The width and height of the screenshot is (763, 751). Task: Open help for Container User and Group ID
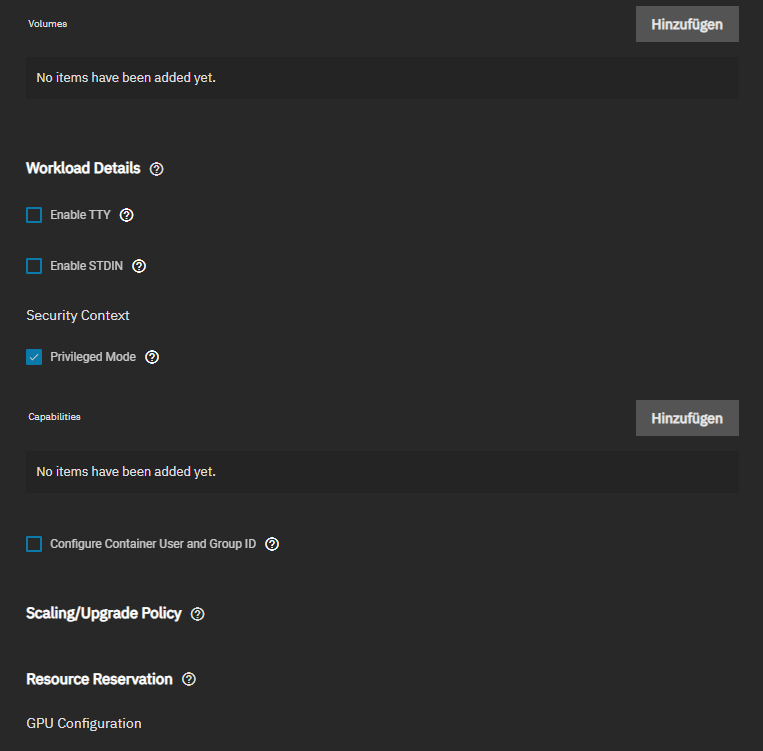point(272,544)
